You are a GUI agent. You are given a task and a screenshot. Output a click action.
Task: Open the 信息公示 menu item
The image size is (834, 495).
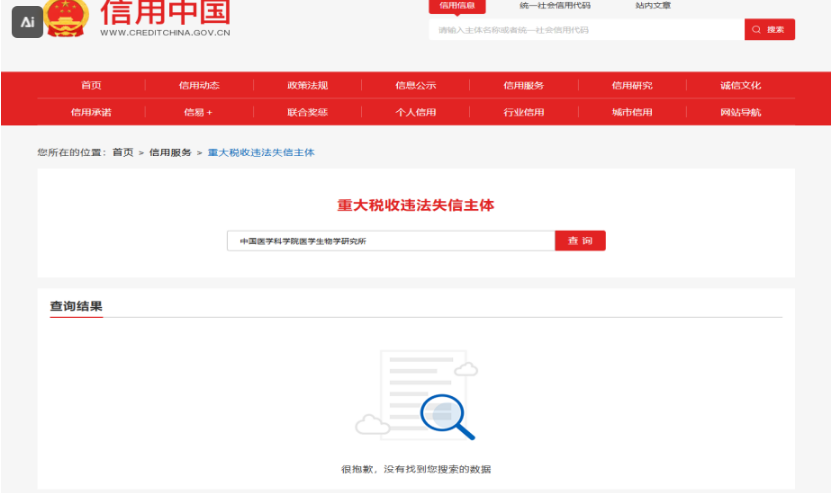point(415,85)
